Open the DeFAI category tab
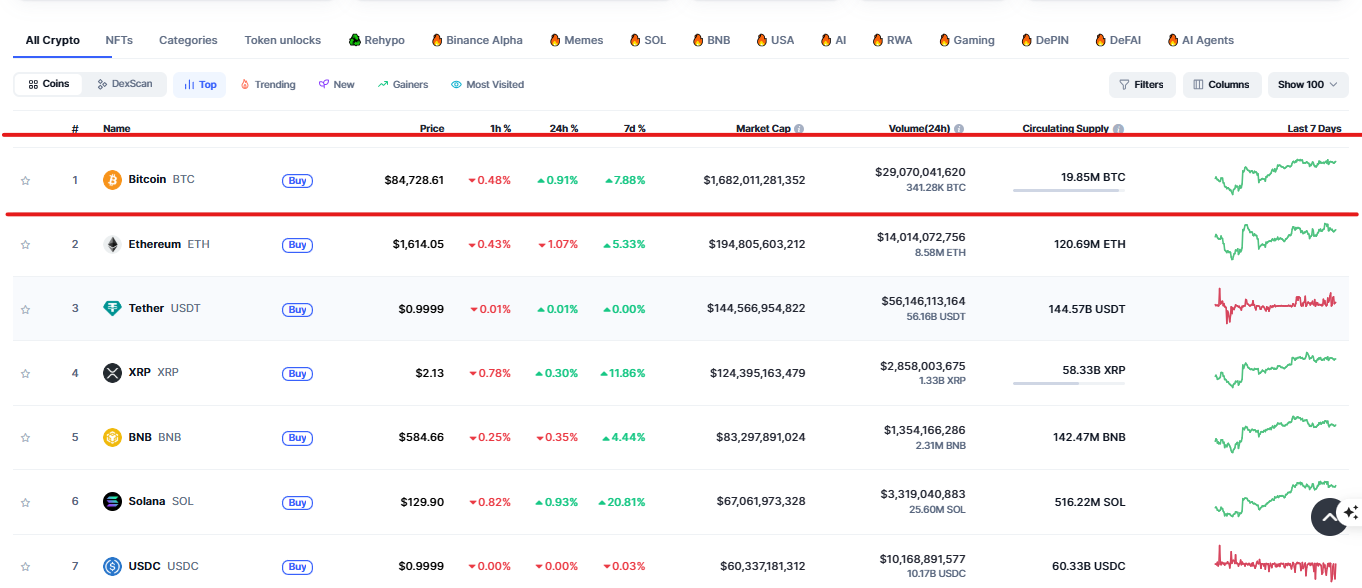 [1118, 40]
